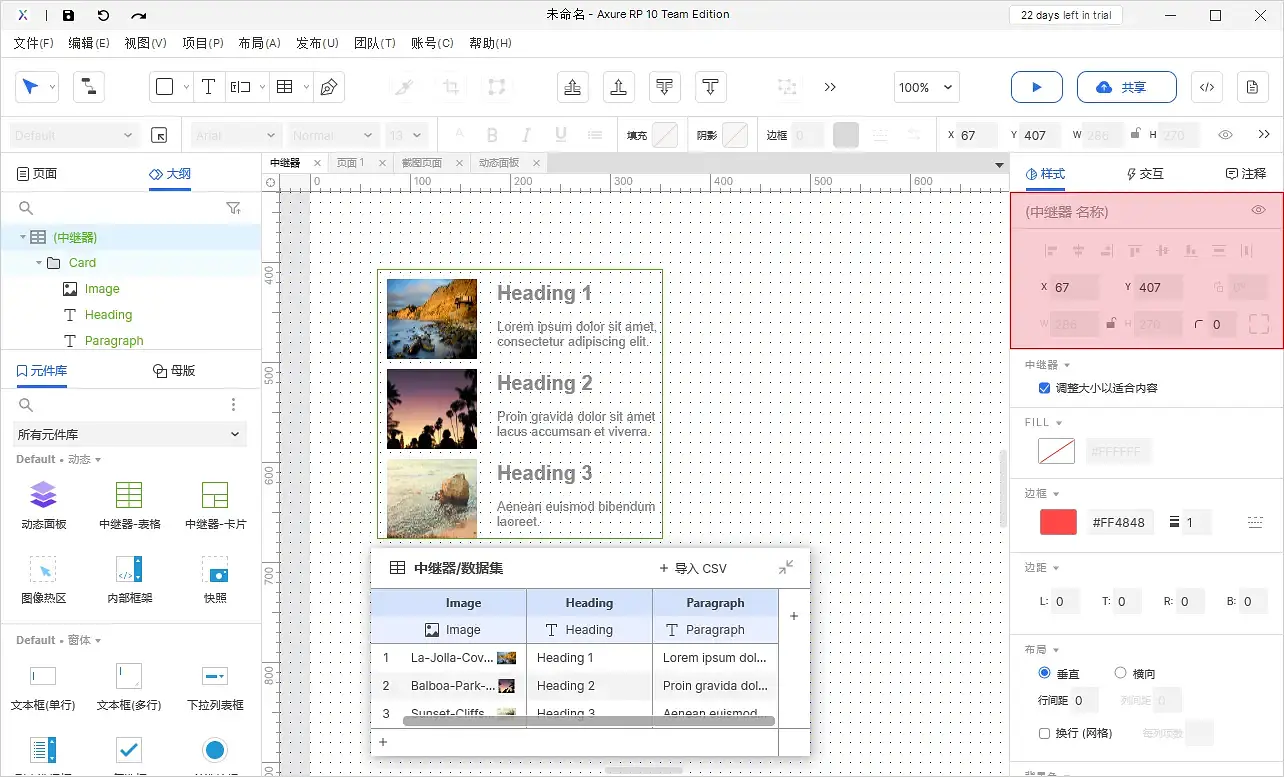Click the red border color swatch

click(1058, 522)
